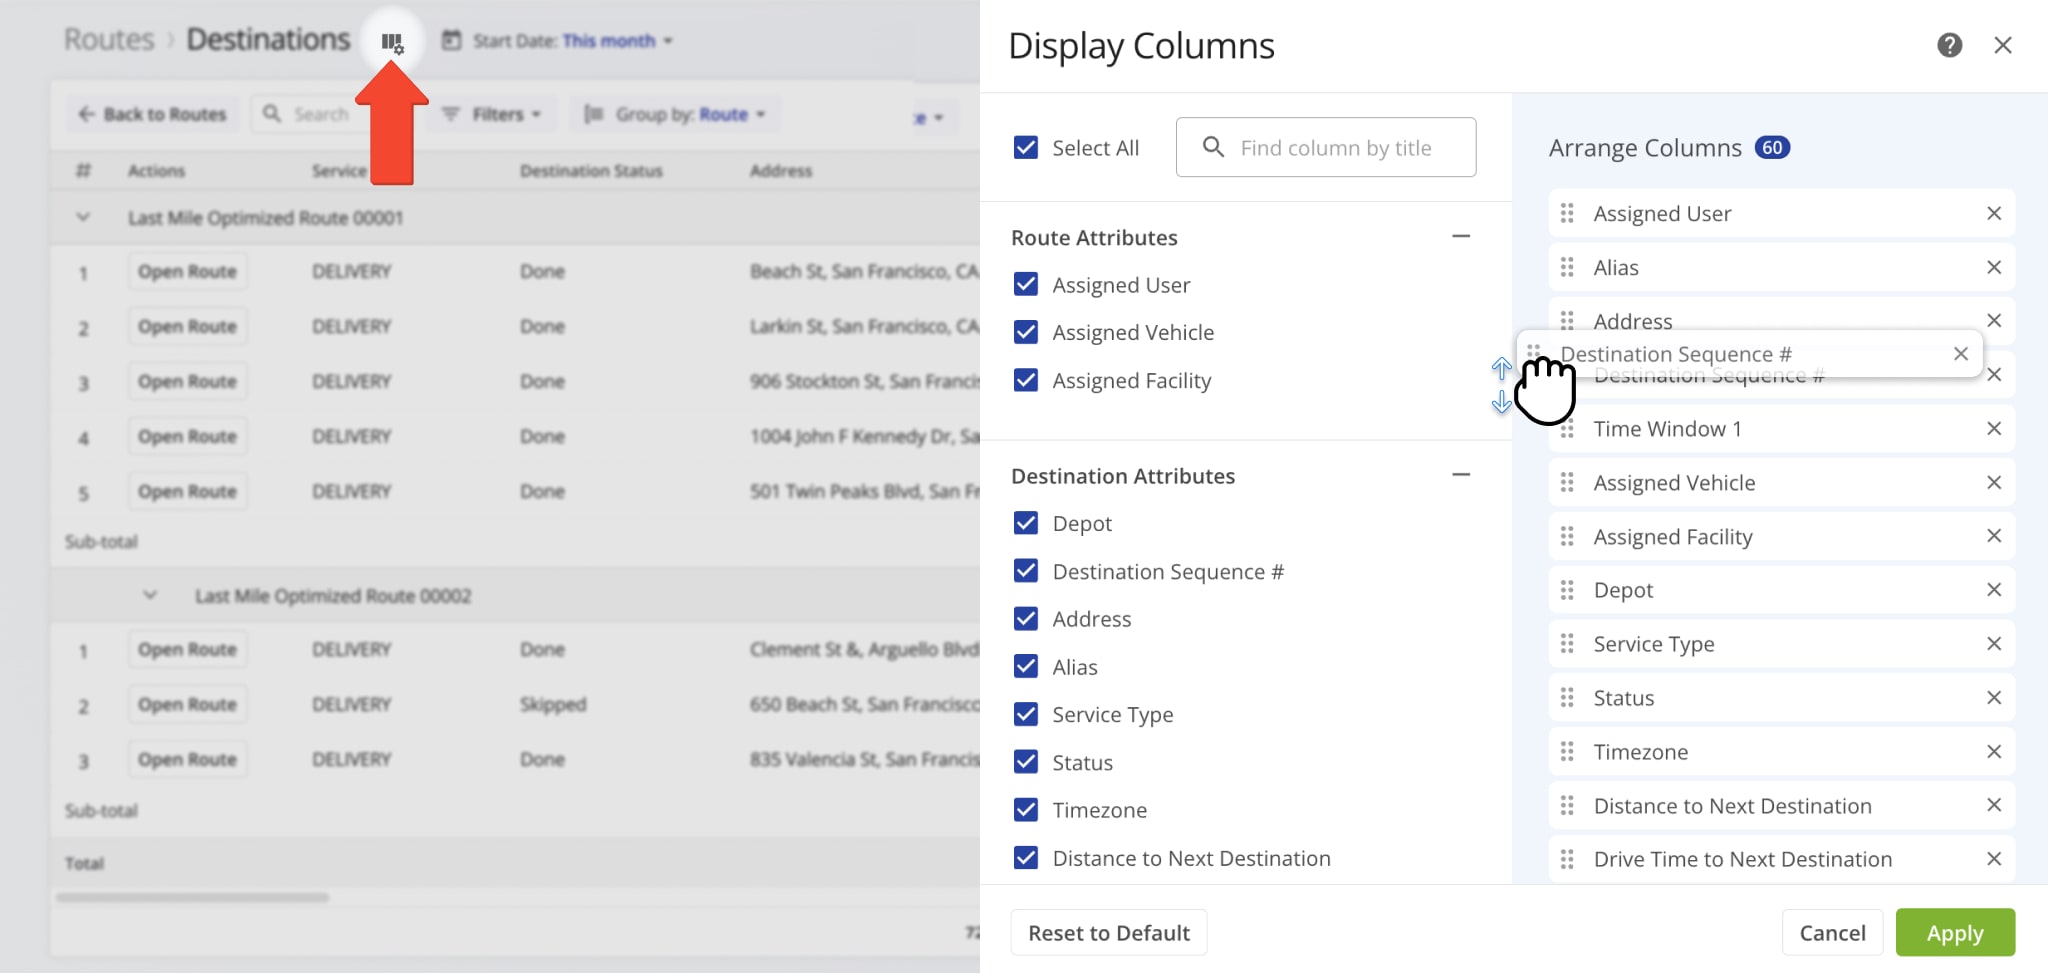Go to Routes in the breadcrumb
The width and height of the screenshot is (2048, 974).
(108, 39)
